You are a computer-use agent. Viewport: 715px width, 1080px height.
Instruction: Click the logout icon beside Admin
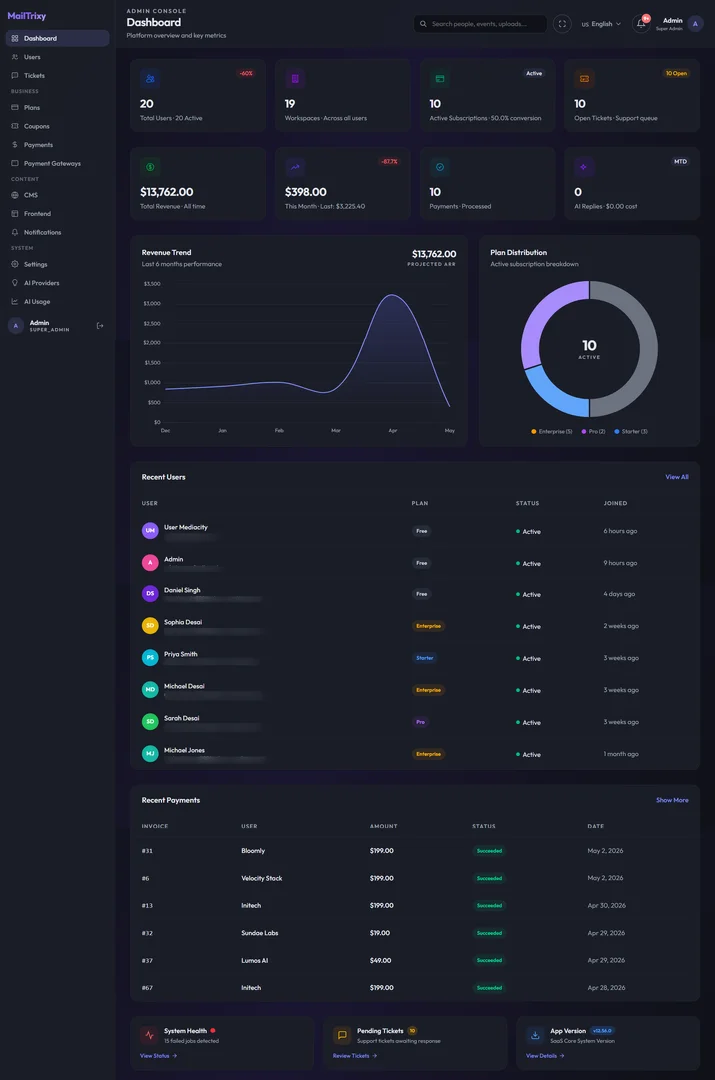100,326
